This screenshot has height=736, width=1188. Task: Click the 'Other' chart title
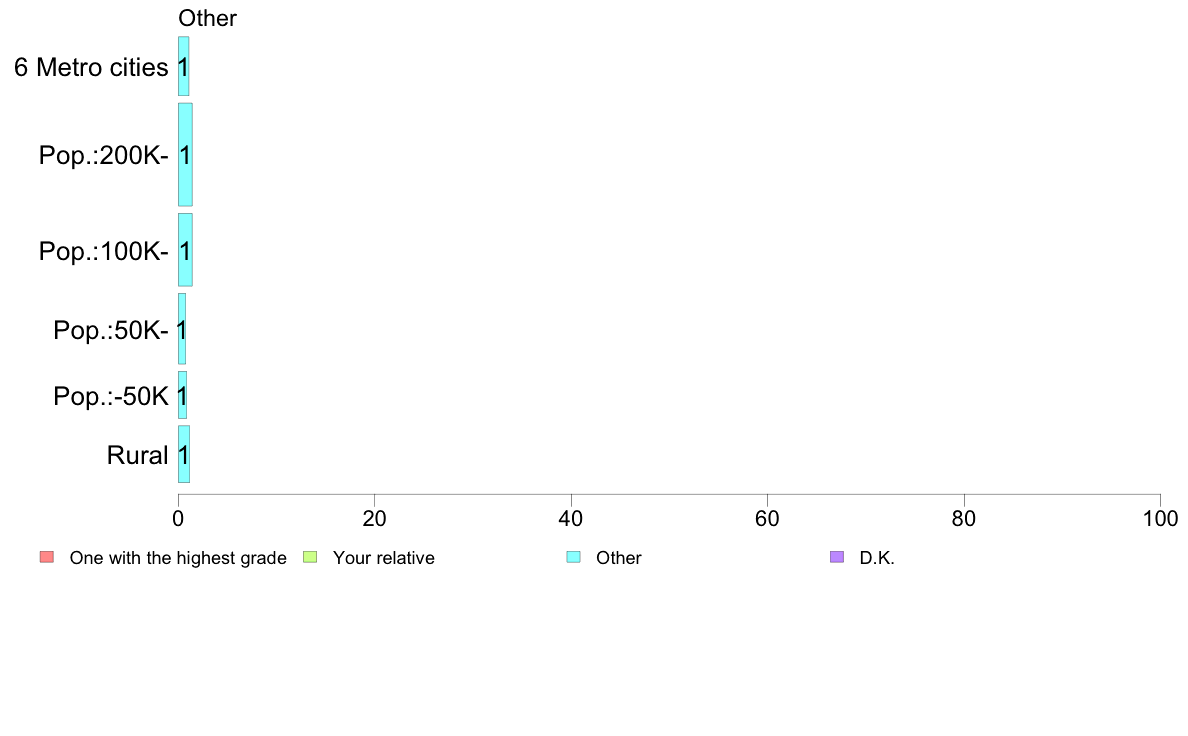207,18
